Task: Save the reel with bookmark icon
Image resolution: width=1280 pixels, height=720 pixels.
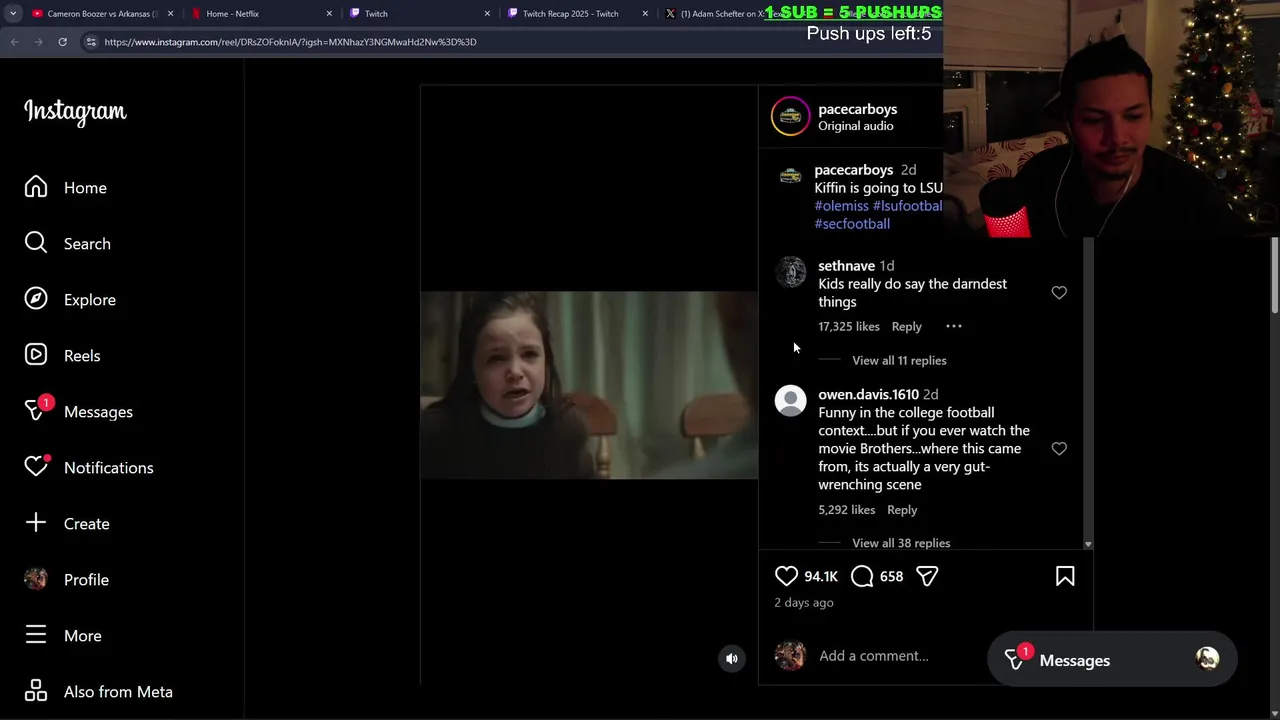Action: click(1065, 576)
